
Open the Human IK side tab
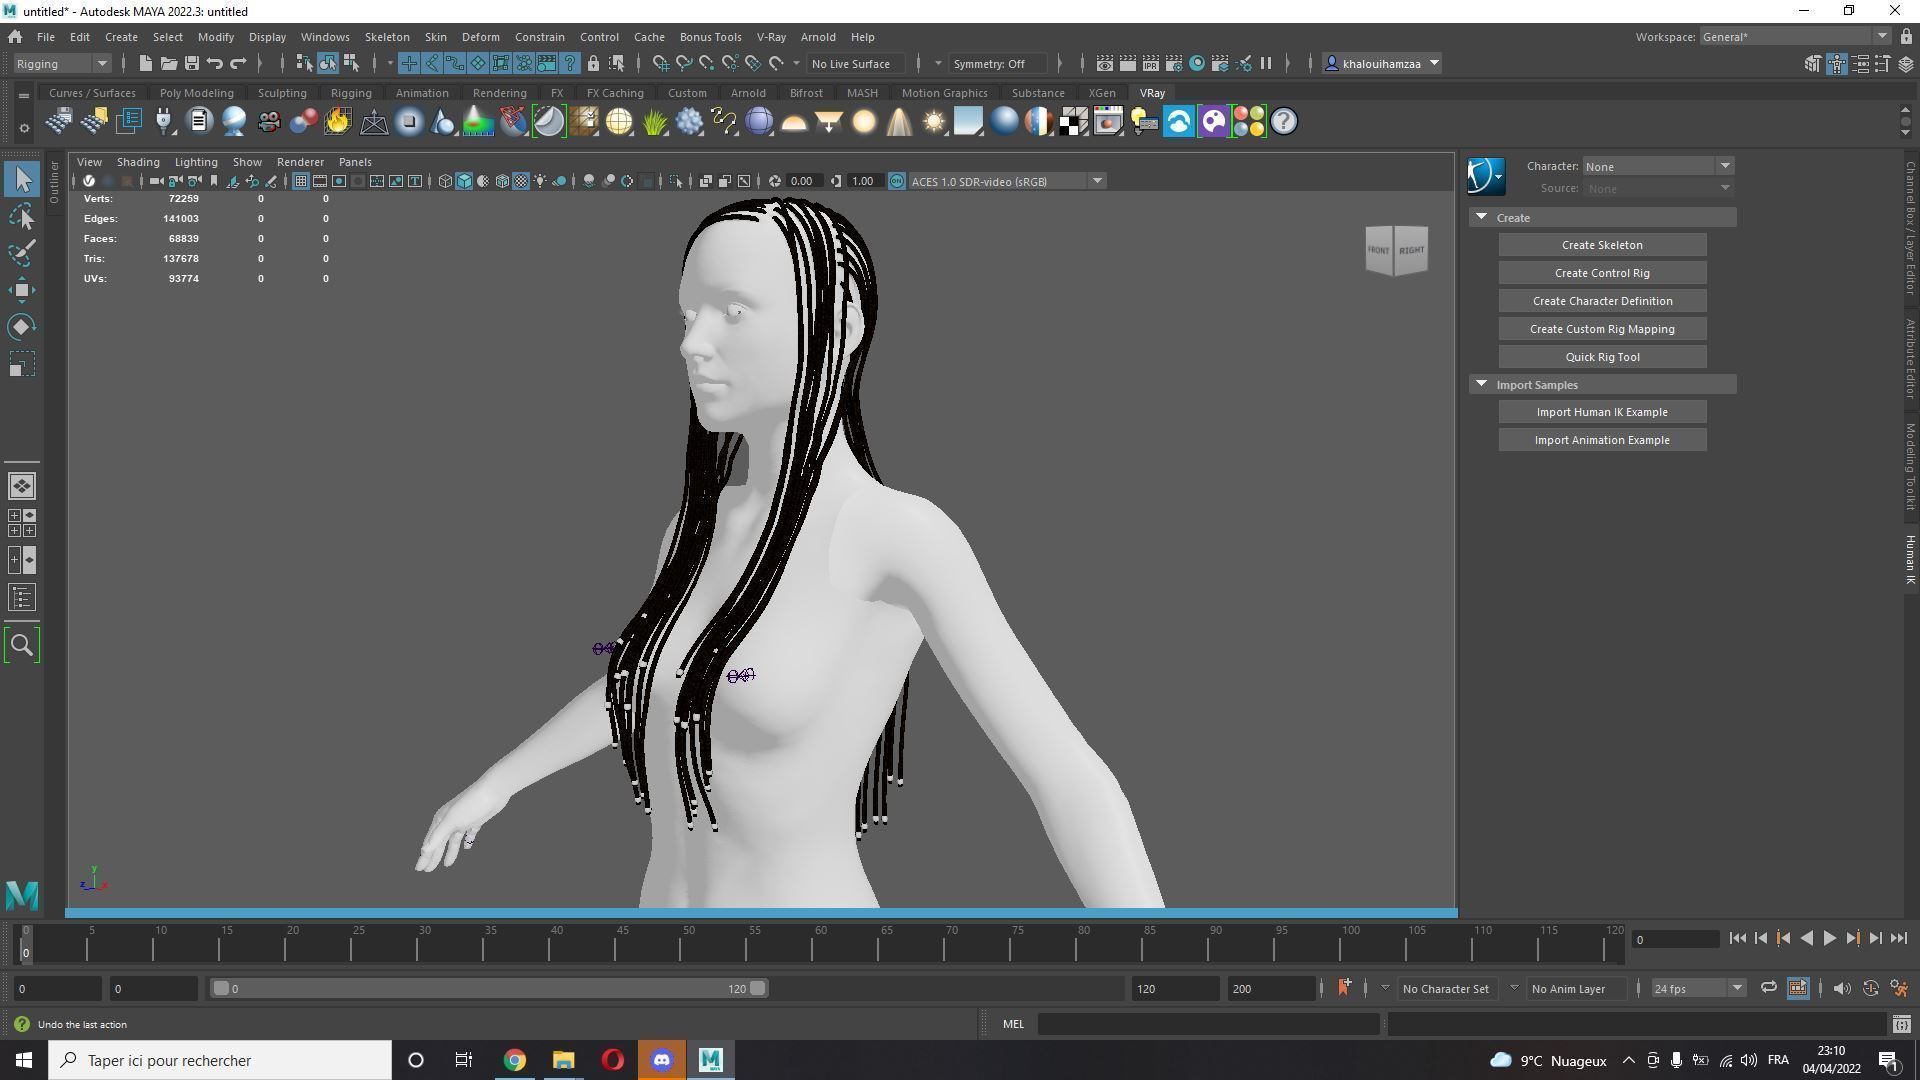(x=1909, y=559)
